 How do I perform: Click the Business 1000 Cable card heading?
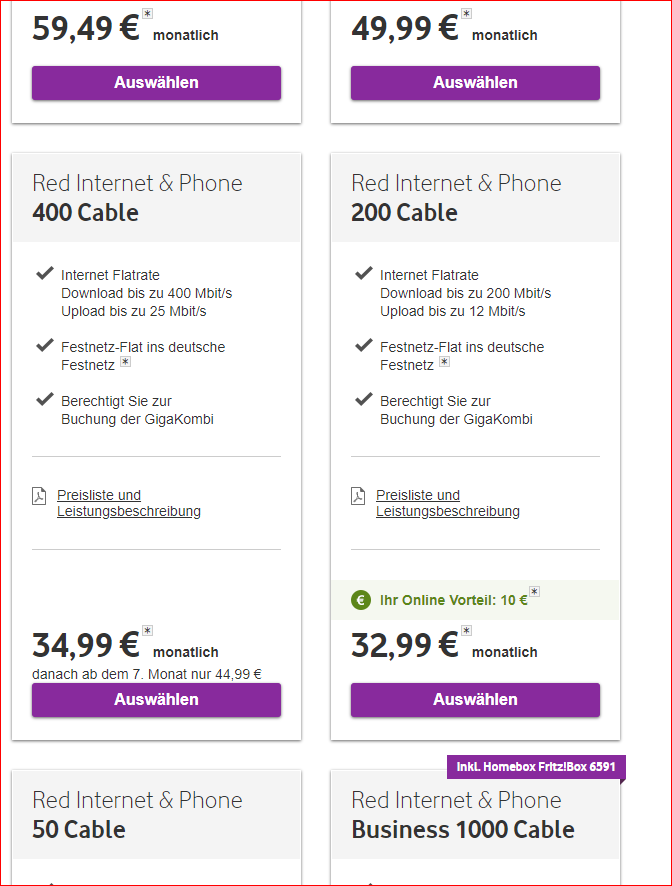(462, 829)
